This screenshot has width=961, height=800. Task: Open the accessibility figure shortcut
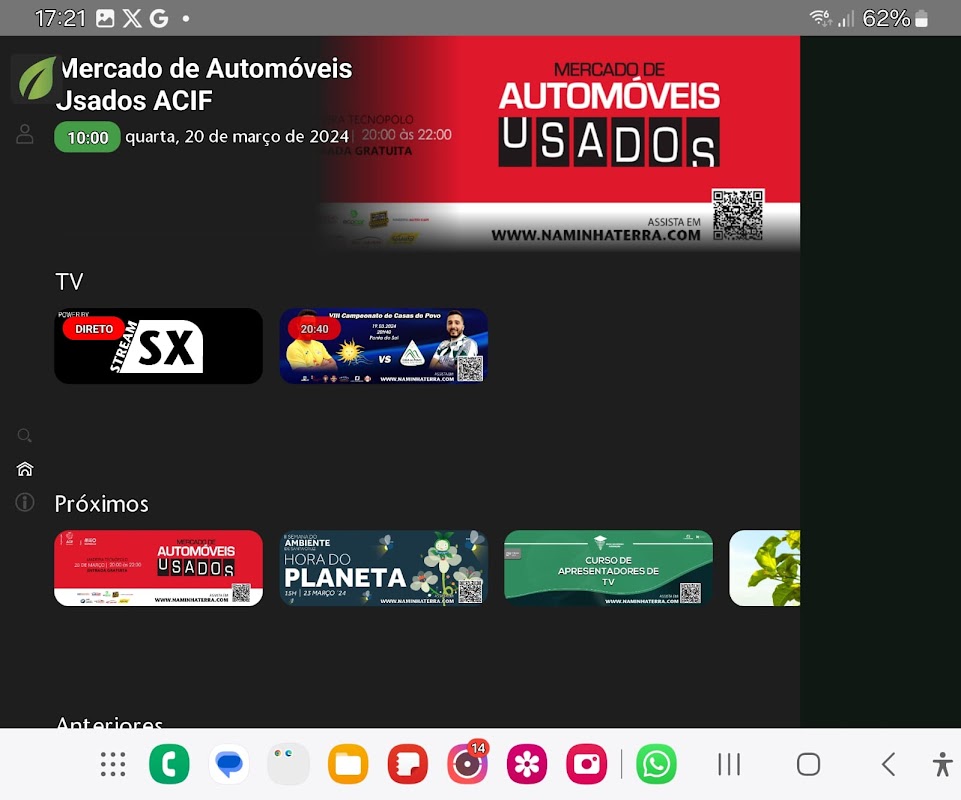click(943, 764)
